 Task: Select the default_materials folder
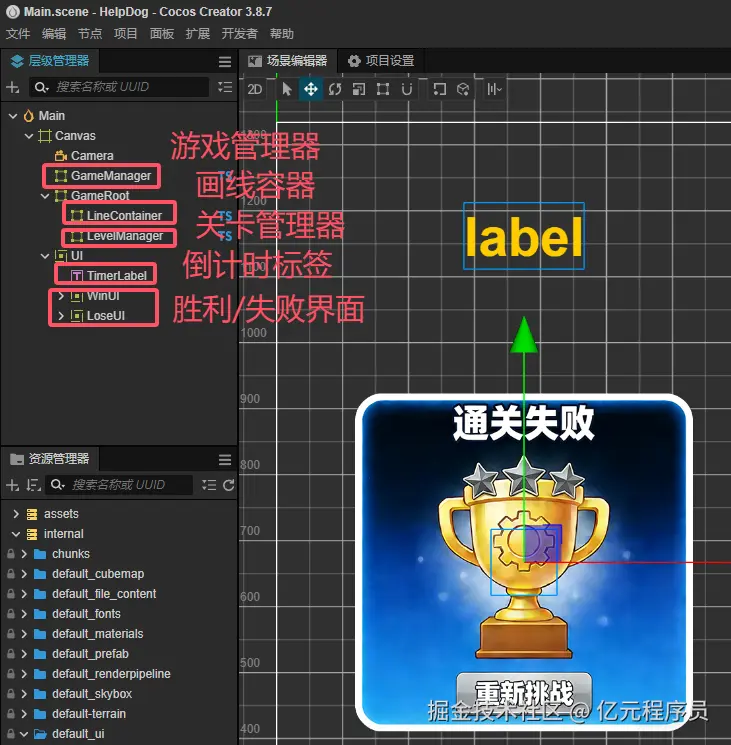[97, 634]
